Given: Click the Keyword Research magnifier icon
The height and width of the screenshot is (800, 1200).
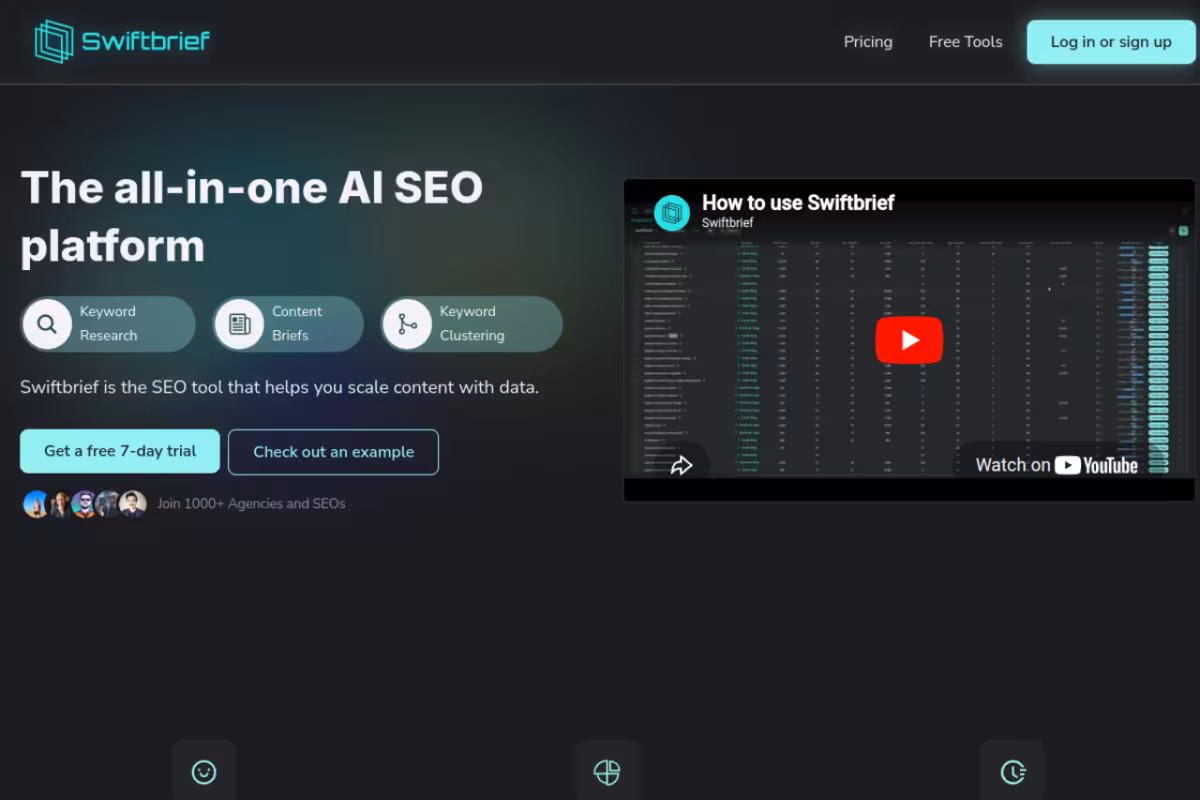Looking at the screenshot, I should 47,324.
